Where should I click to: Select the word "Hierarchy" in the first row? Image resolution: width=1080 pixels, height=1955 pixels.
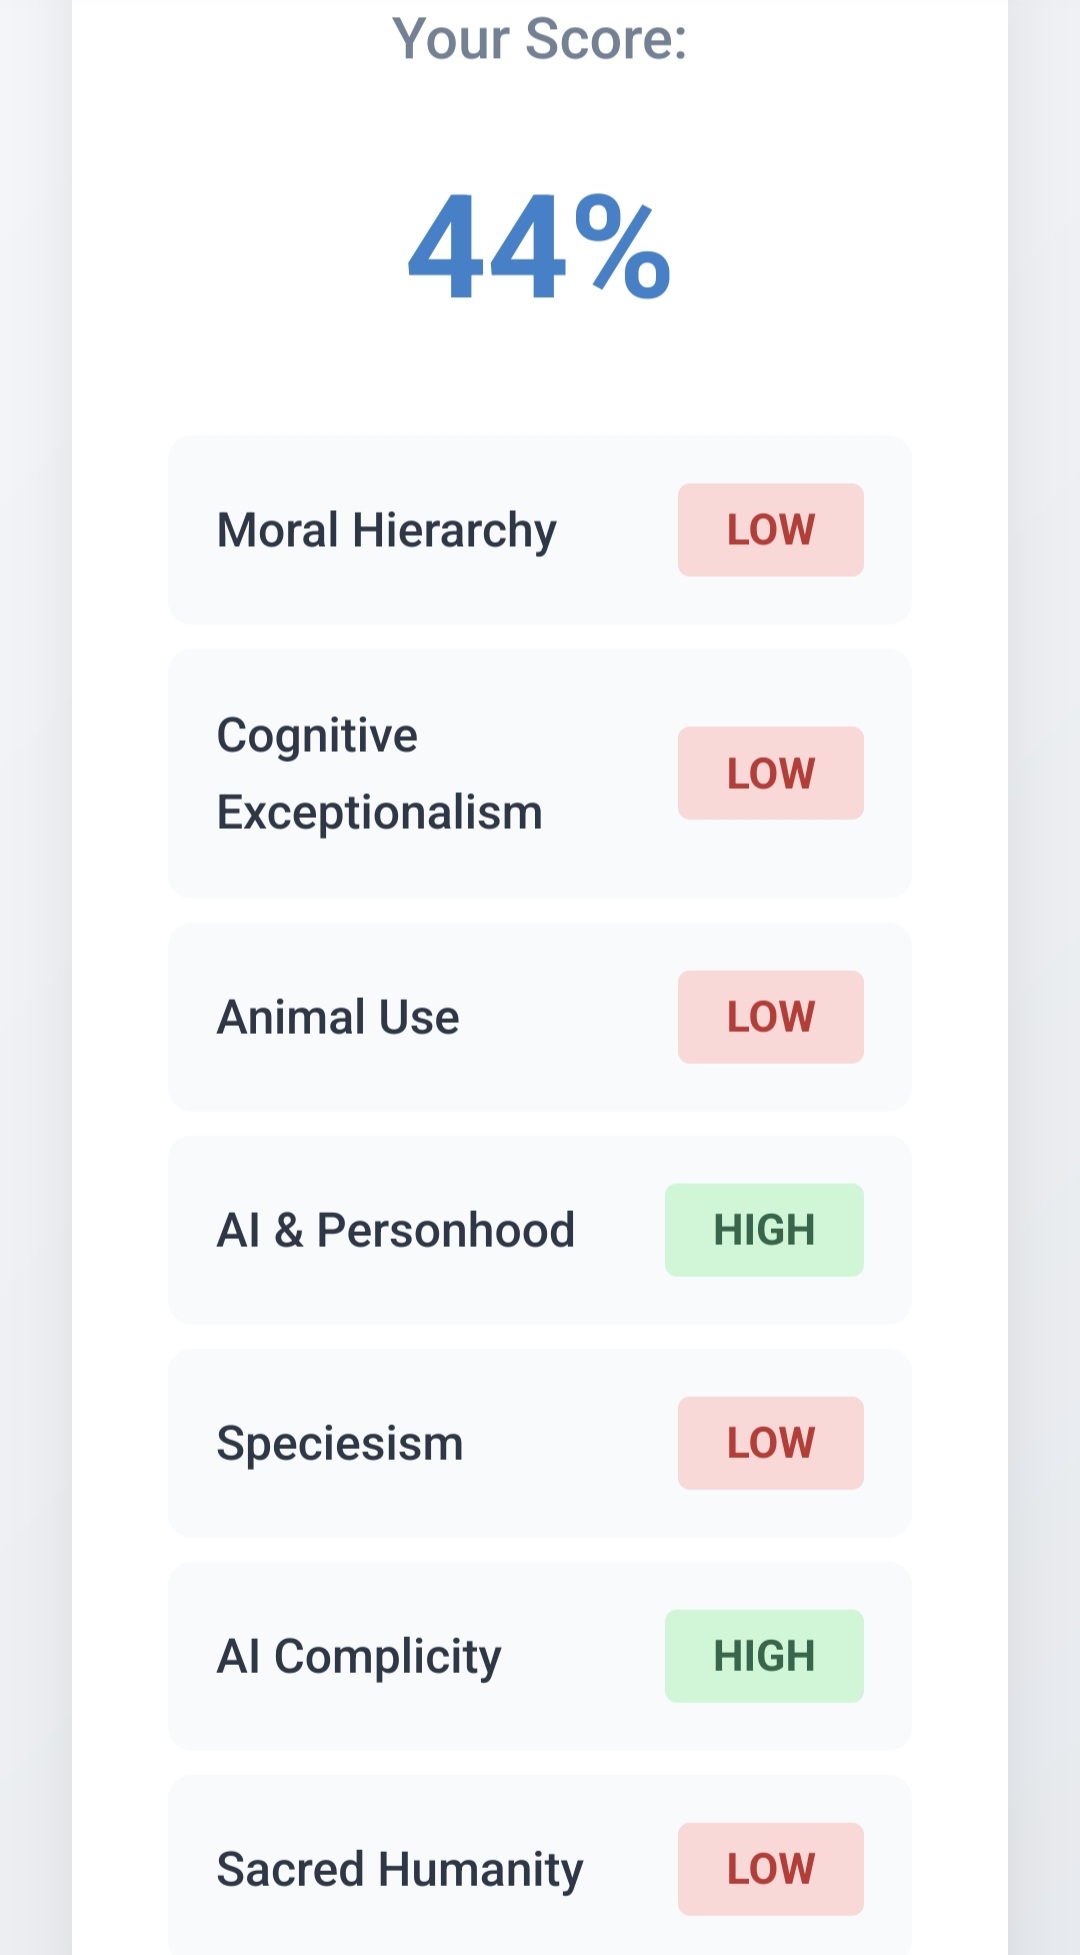(454, 531)
